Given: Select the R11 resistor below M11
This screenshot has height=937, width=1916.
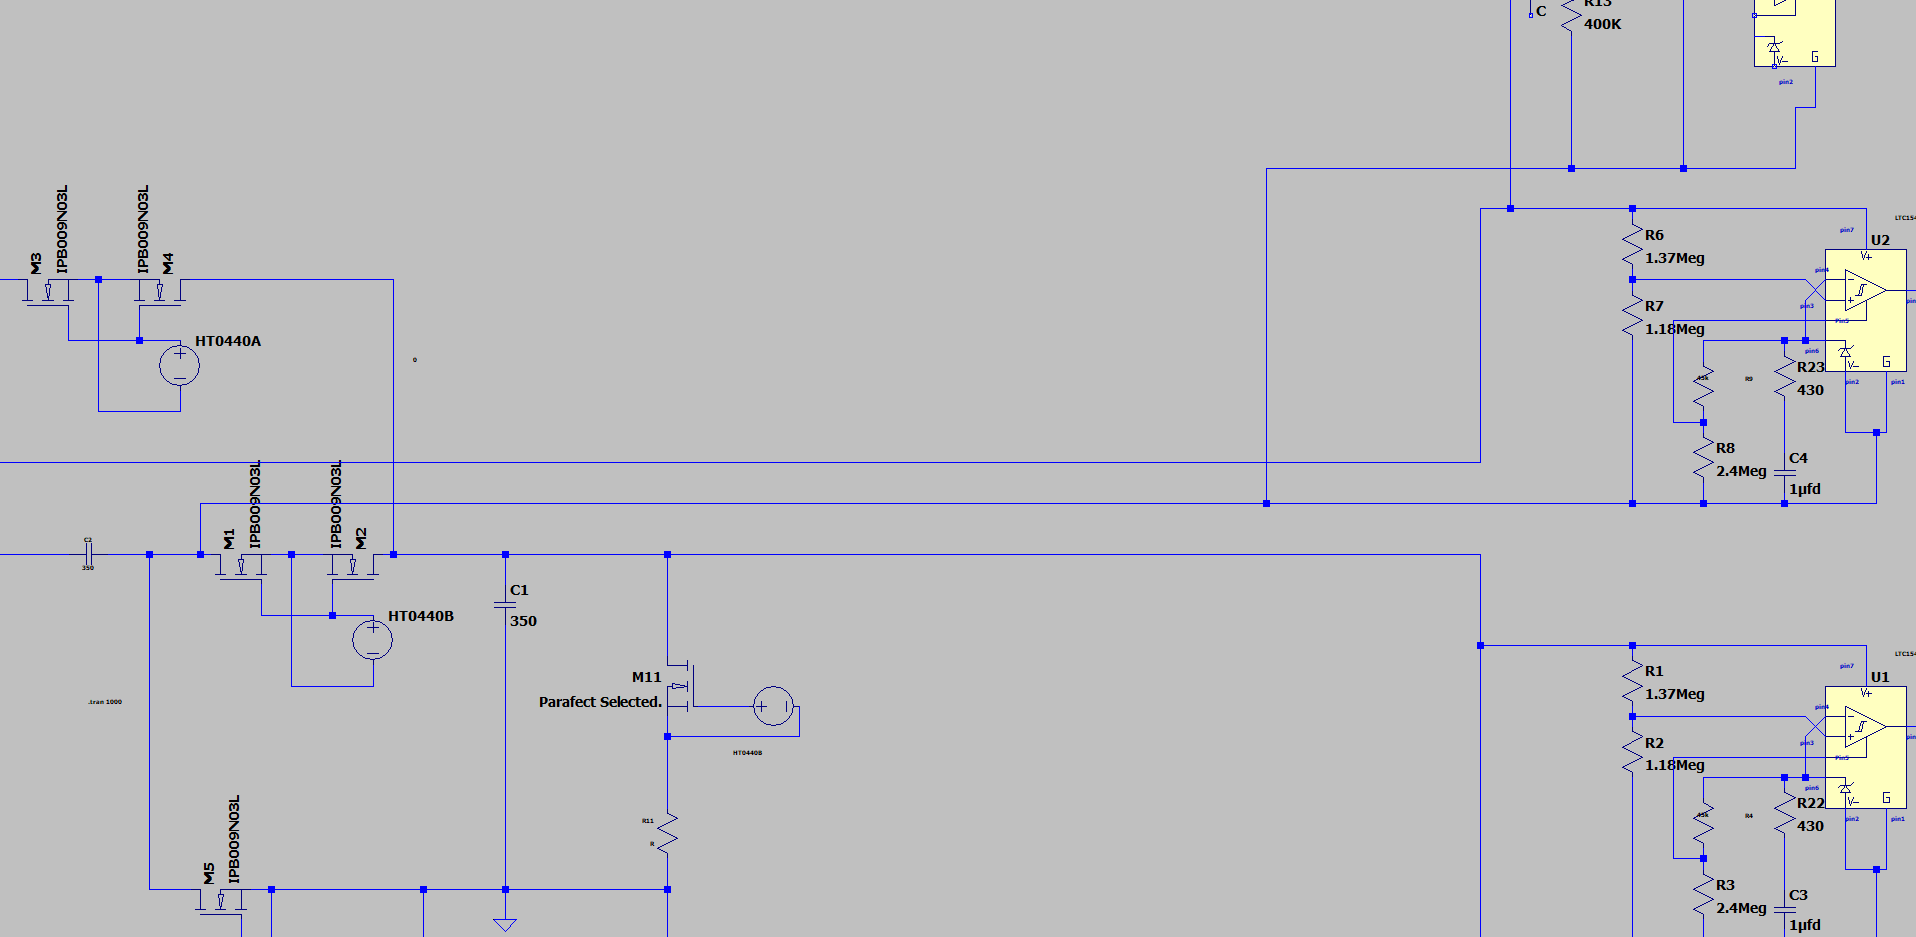Looking at the screenshot, I should click(x=667, y=832).
